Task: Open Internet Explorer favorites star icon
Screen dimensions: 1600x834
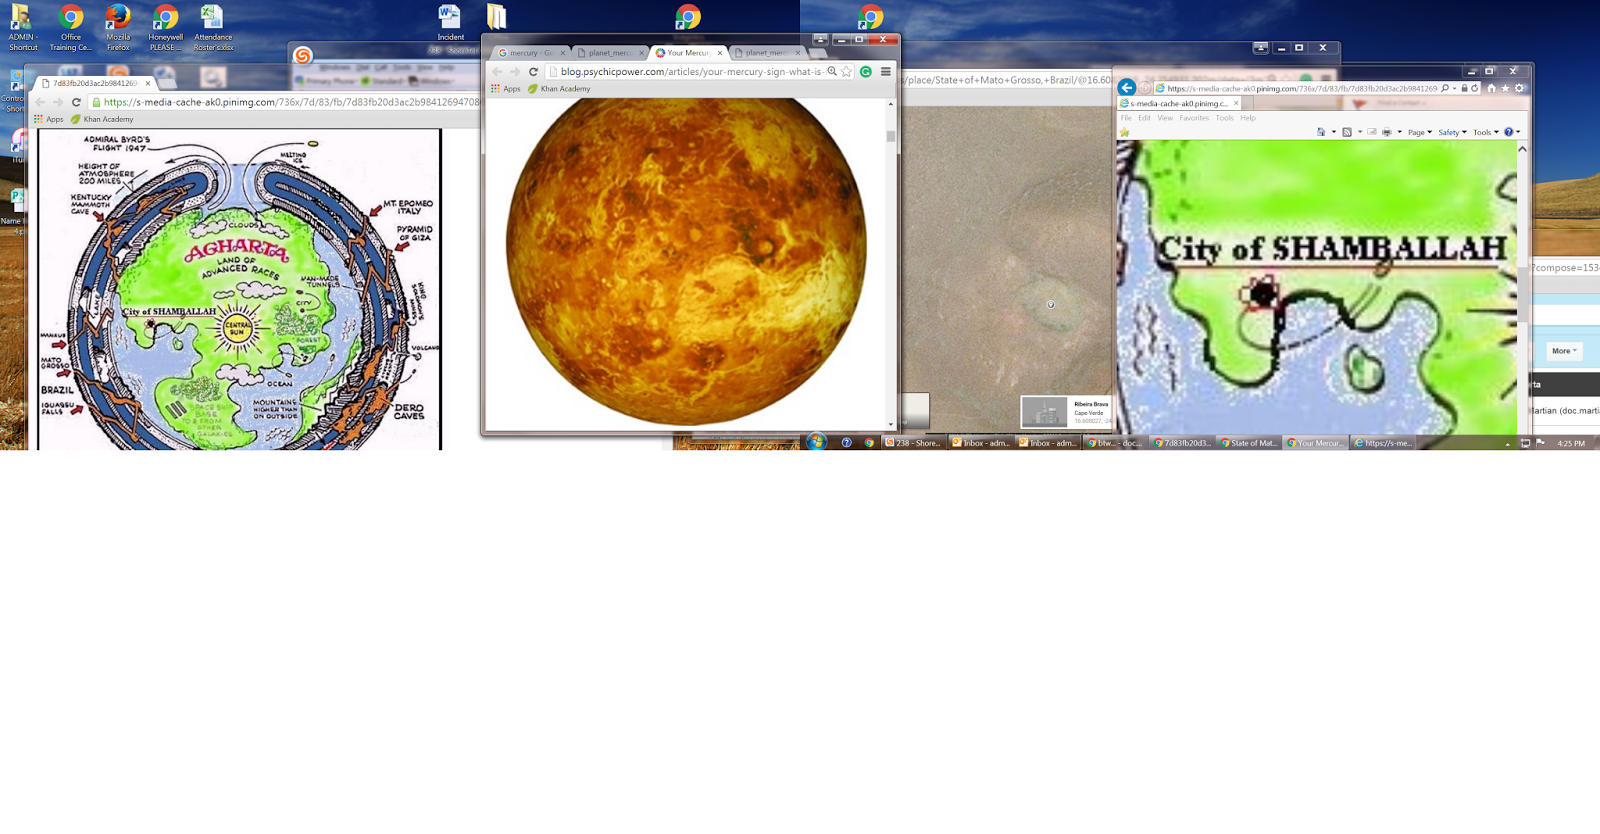Action: click(x=1505, y=88)
